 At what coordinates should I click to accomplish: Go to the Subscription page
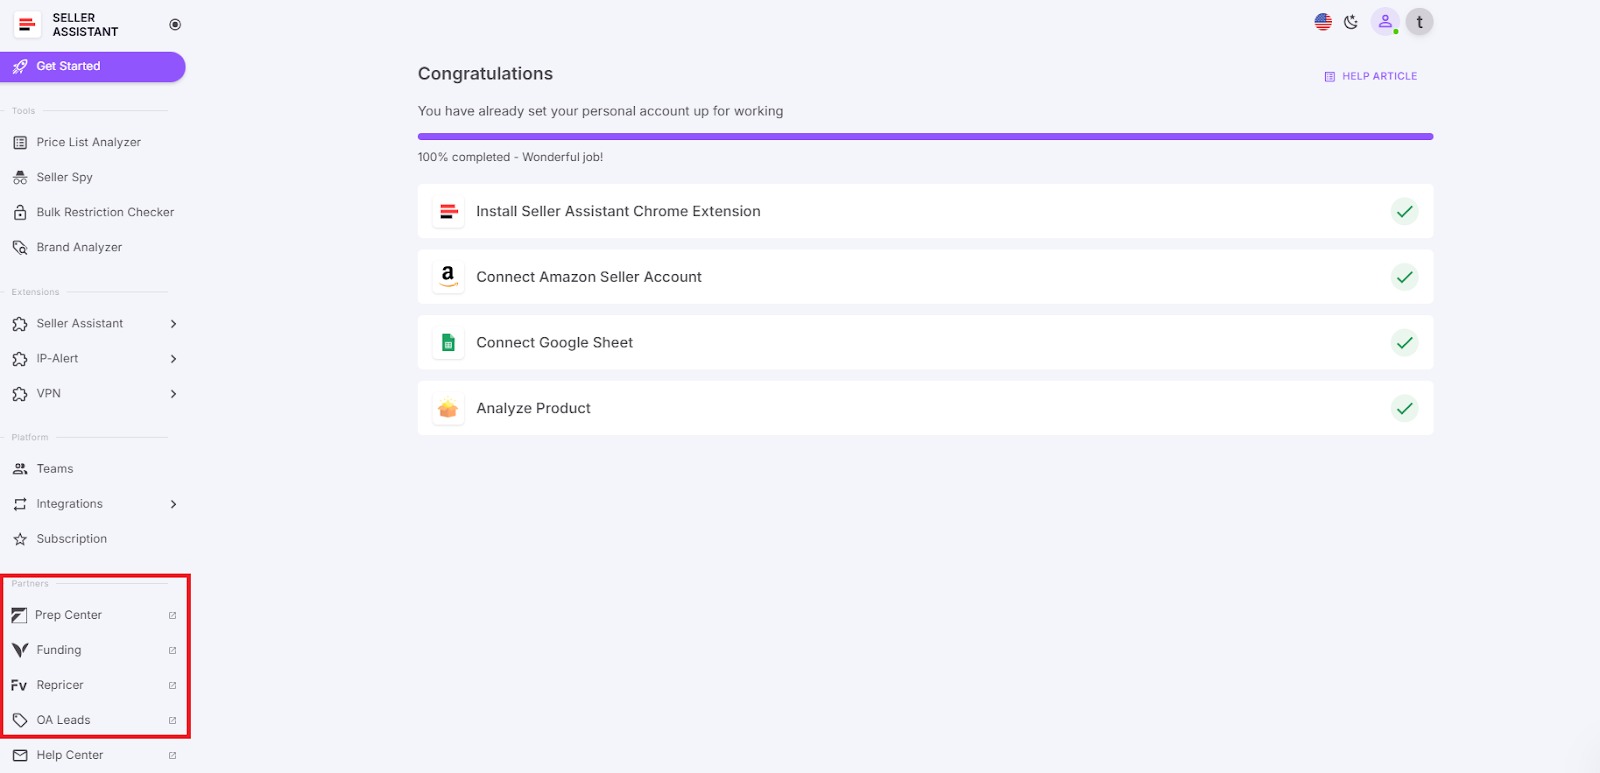71,538
